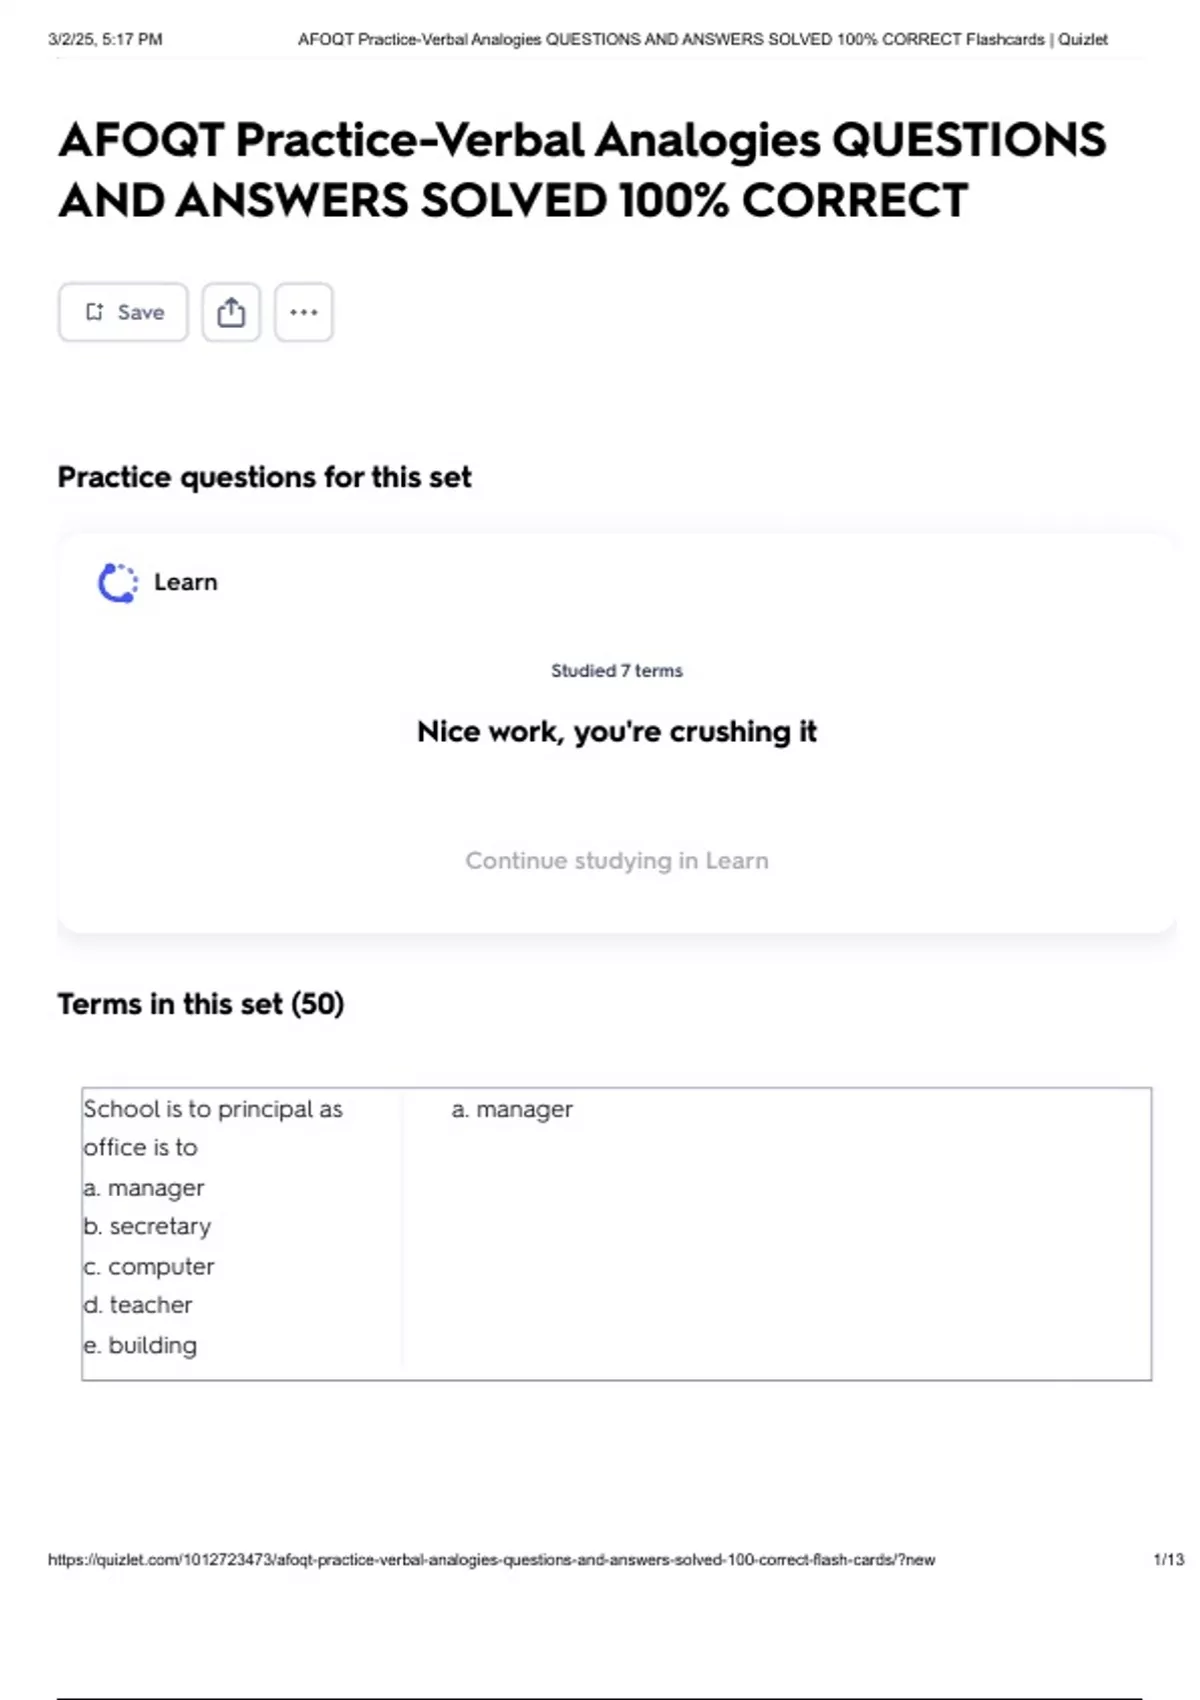Click the circular Learn mode icon

(118, 583)
